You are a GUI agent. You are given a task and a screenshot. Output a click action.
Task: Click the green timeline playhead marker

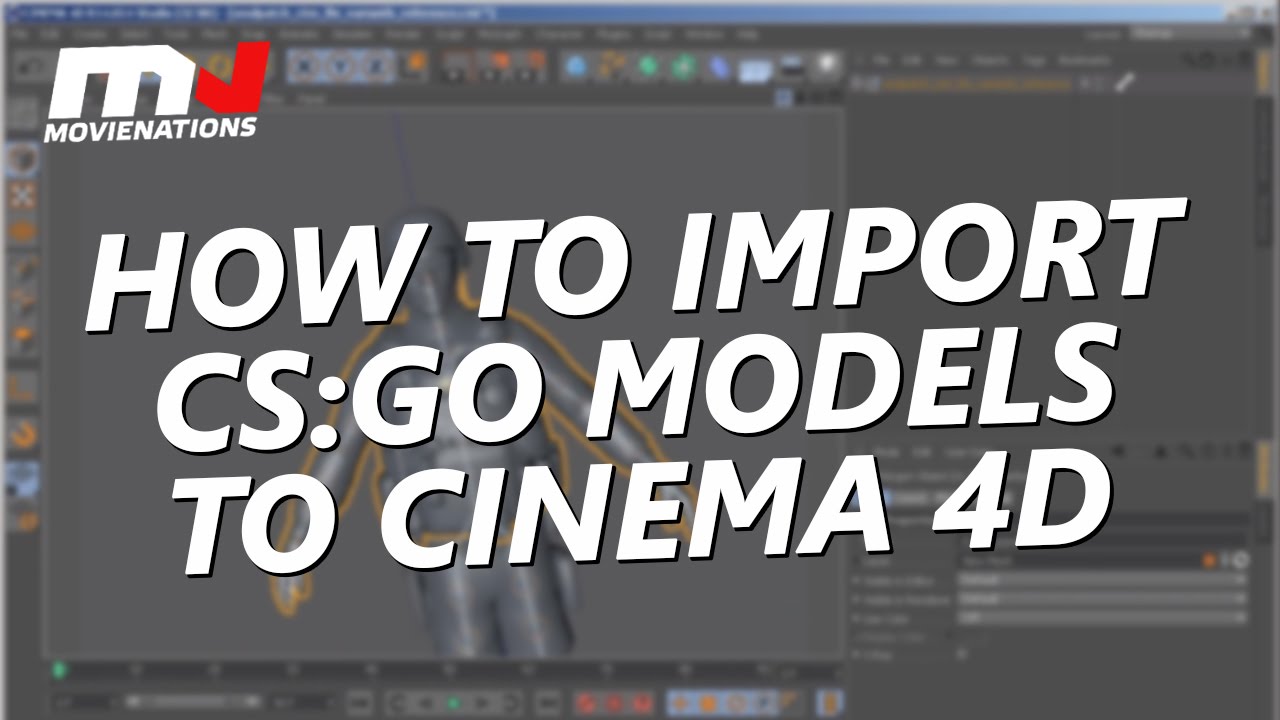tap(60, 668)
